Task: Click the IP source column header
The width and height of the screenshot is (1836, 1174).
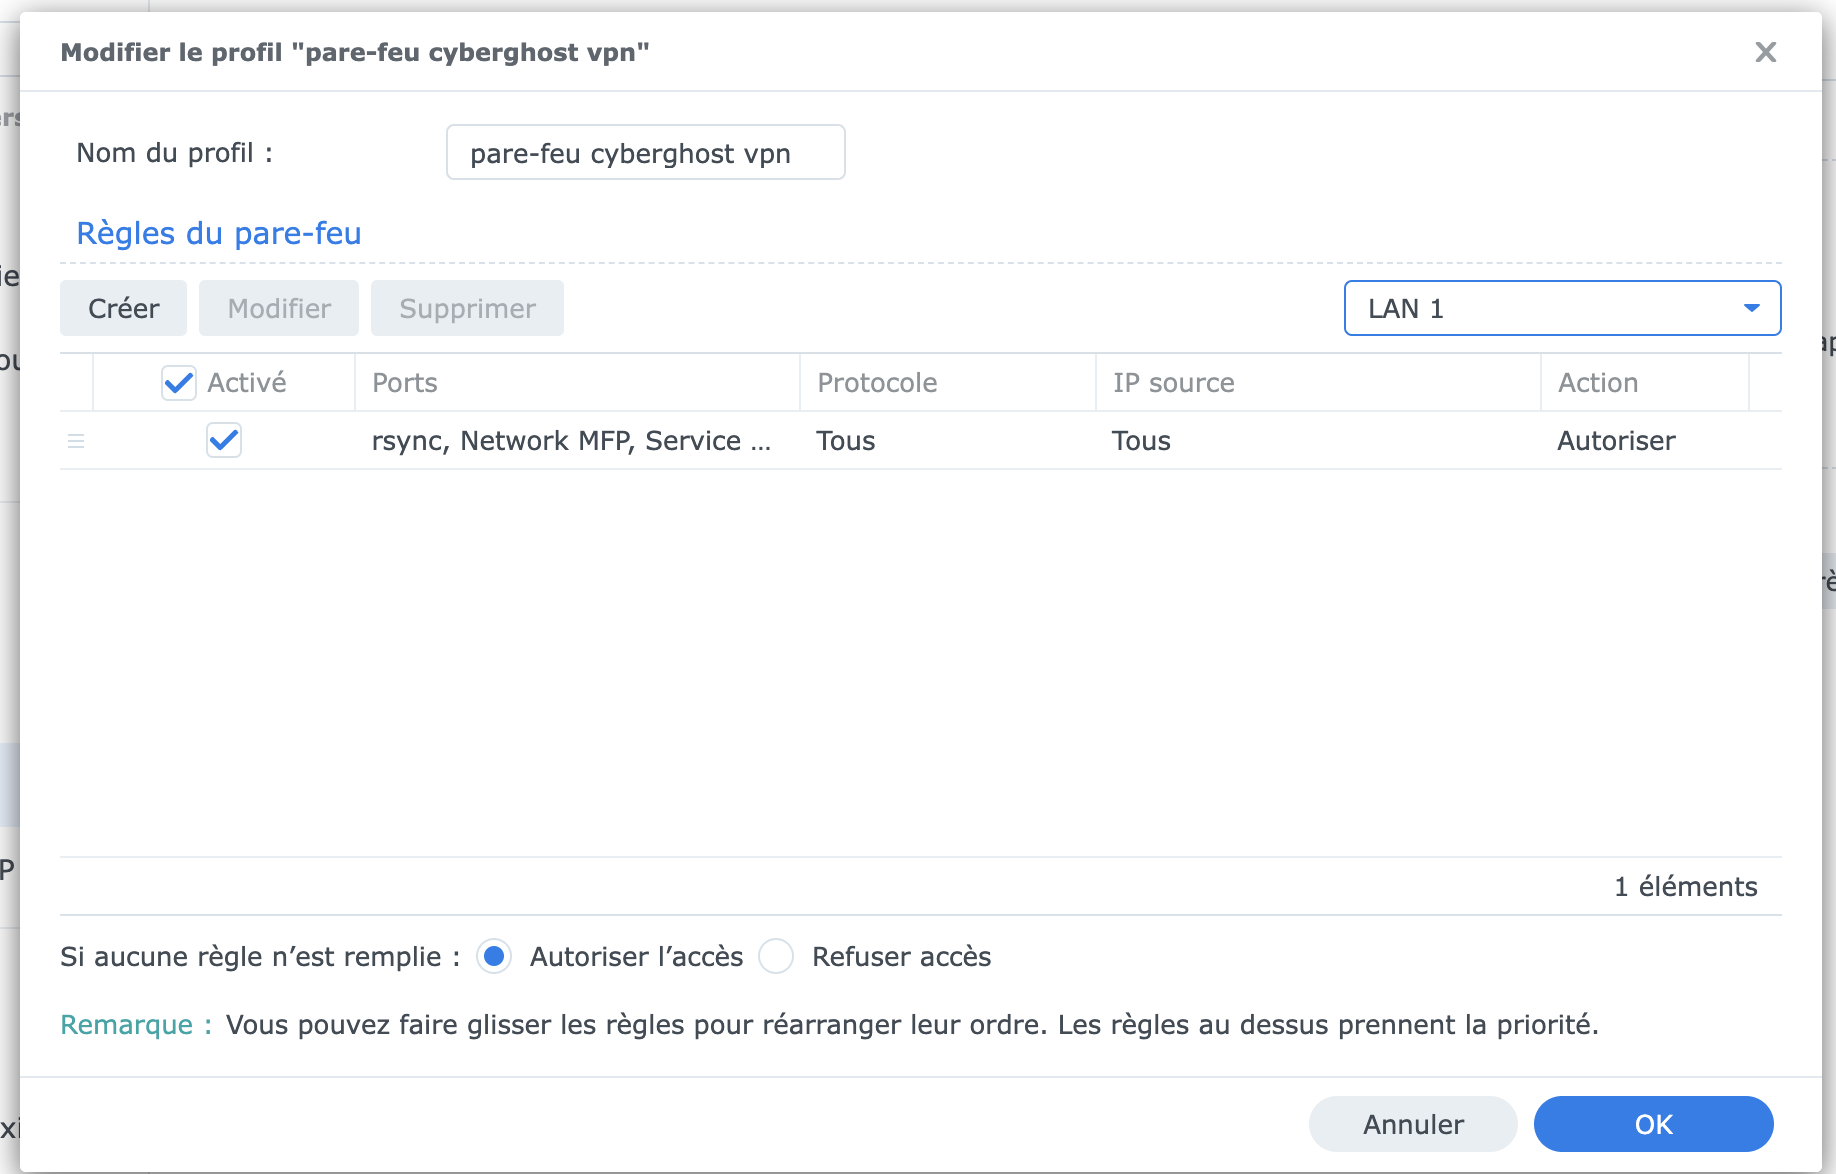Action: click(1317, 383)
